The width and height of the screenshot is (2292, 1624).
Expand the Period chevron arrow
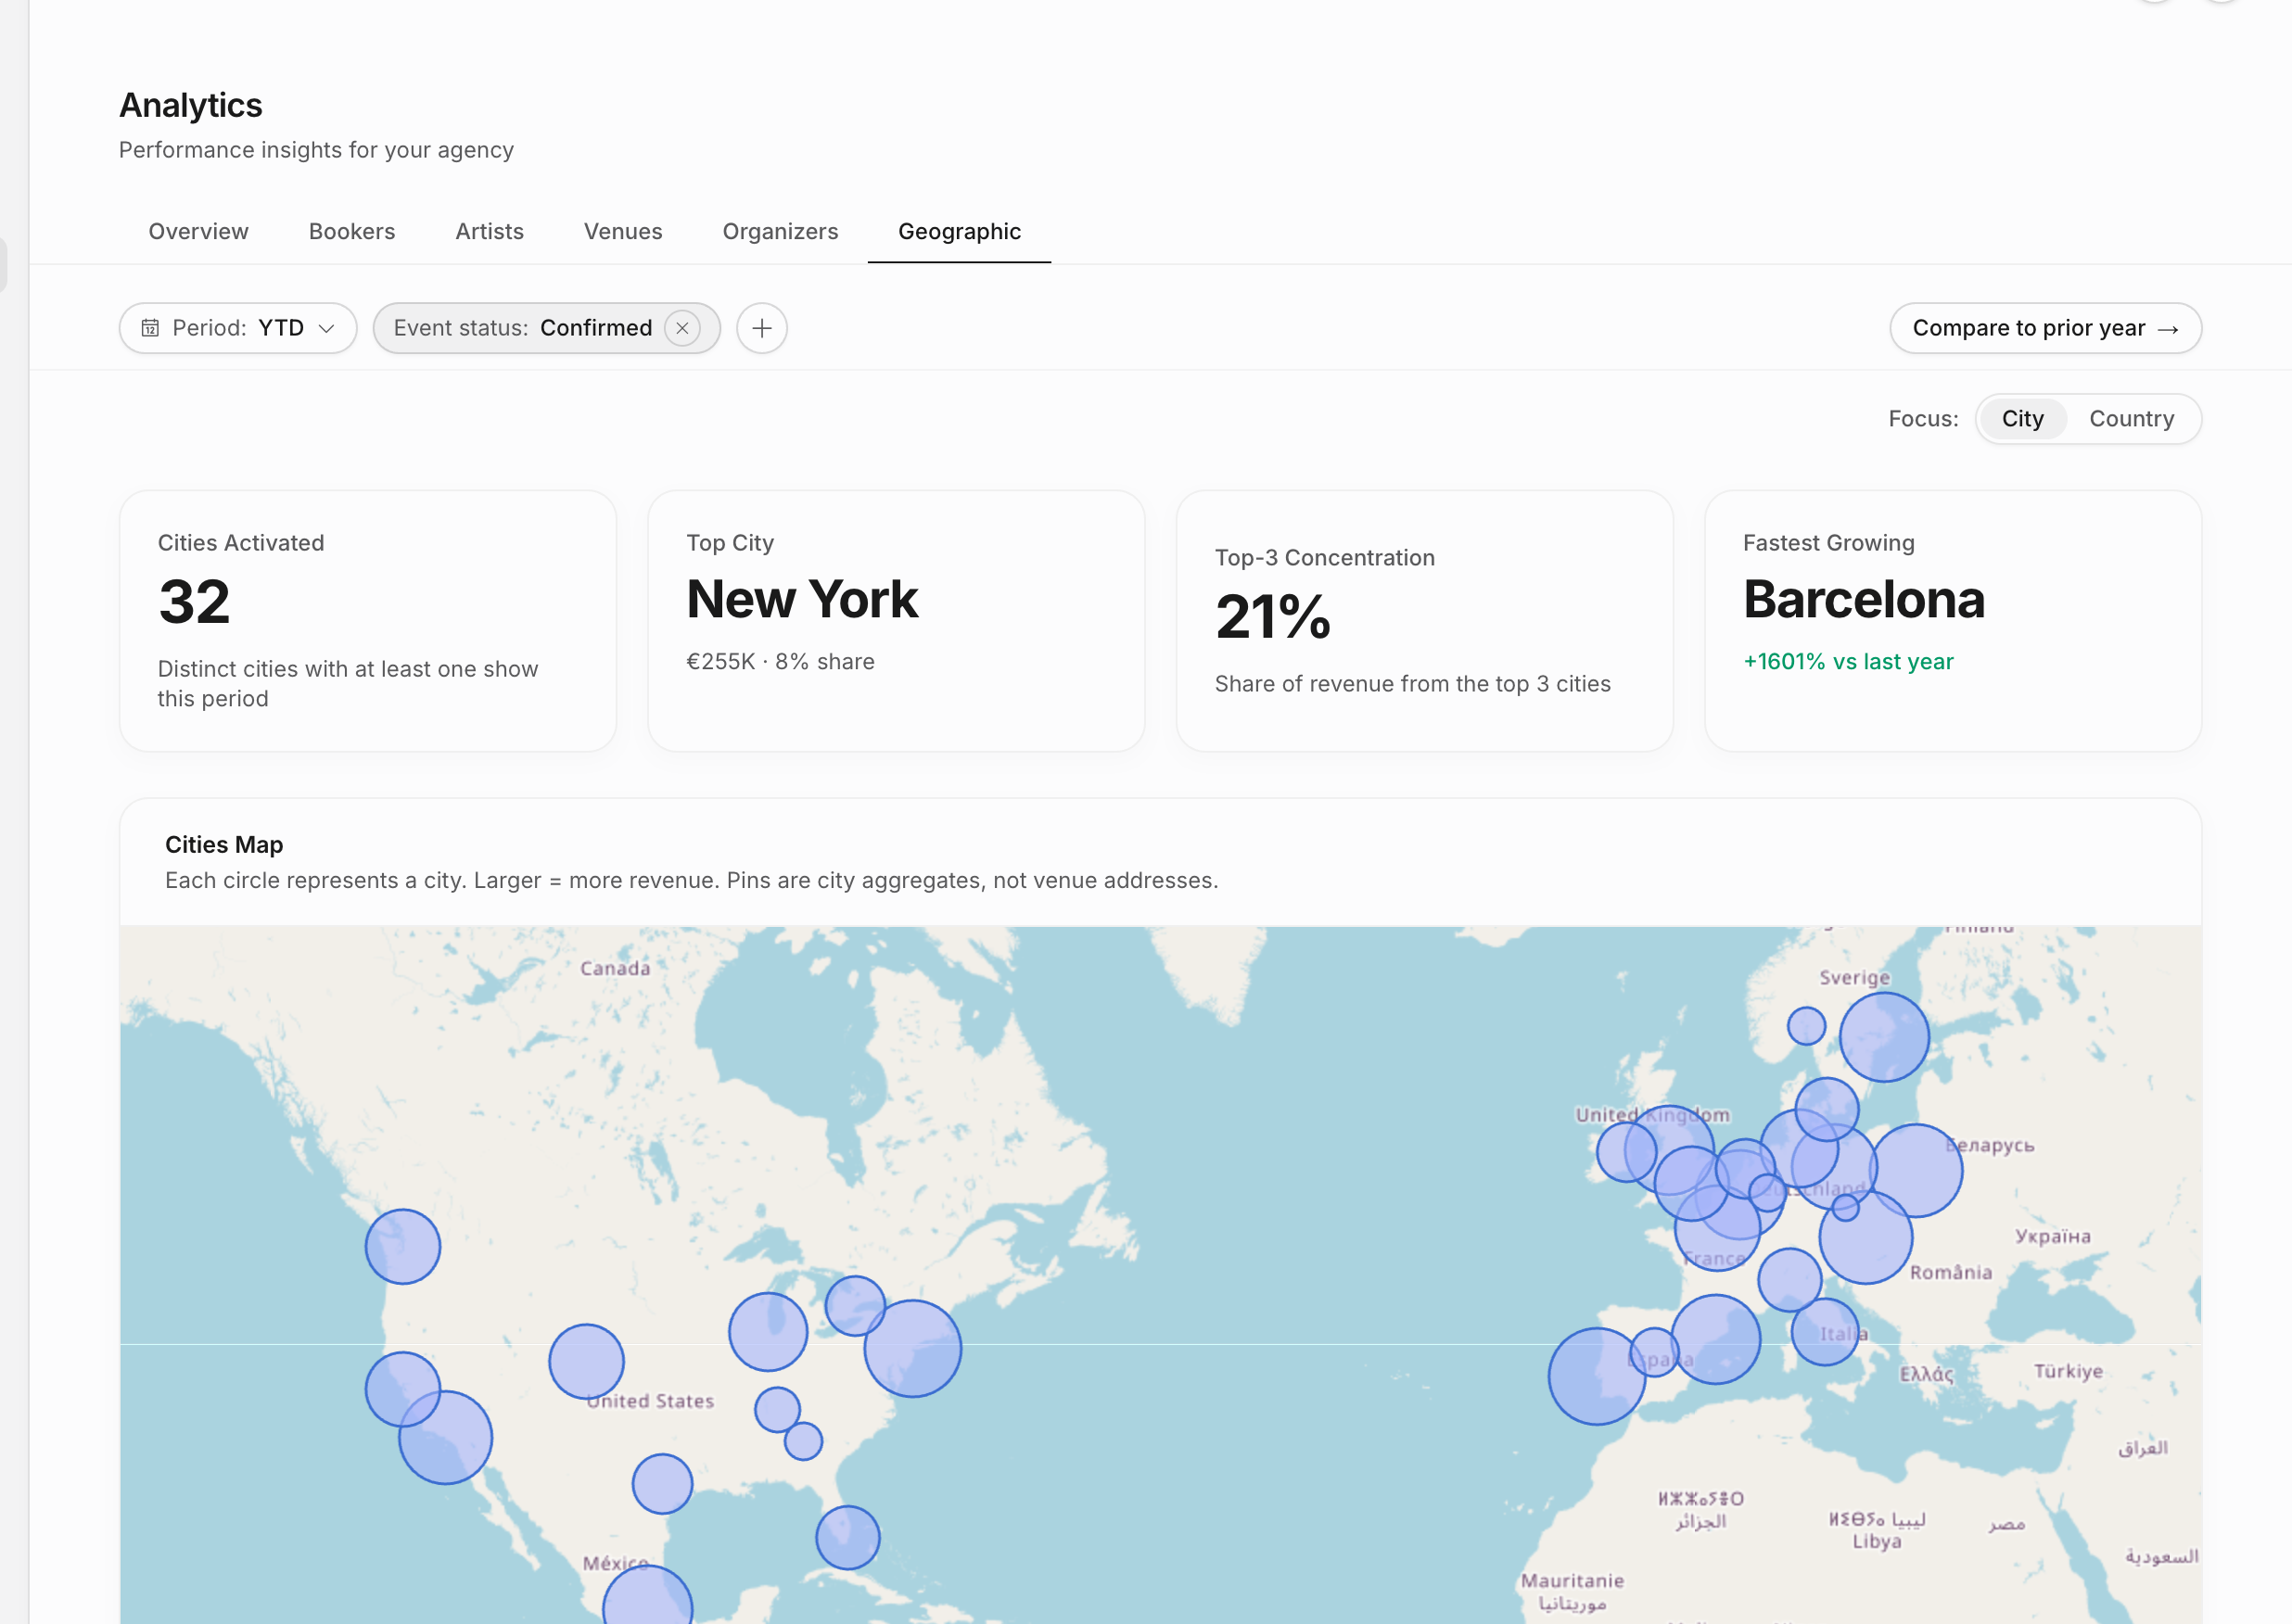pyautogui.click(x=326, y=329)
